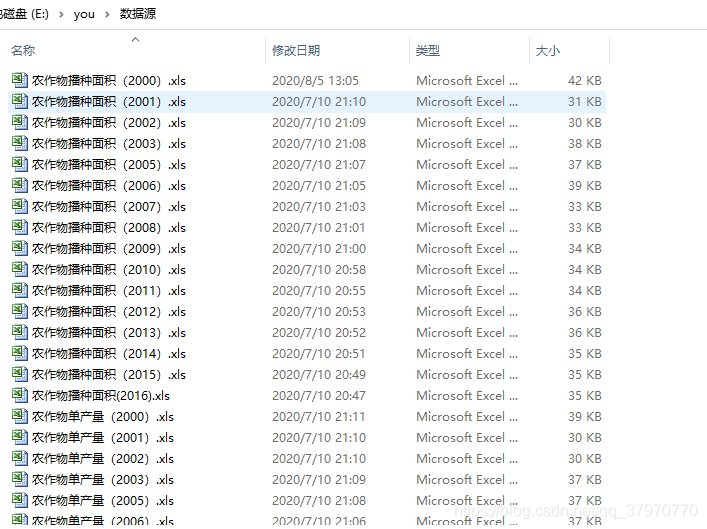Select file name 农作物播种面积 (2012) .xls
The height and width of the screenshot is (529, 707).
pyautogui.click(x=109, y=312)
